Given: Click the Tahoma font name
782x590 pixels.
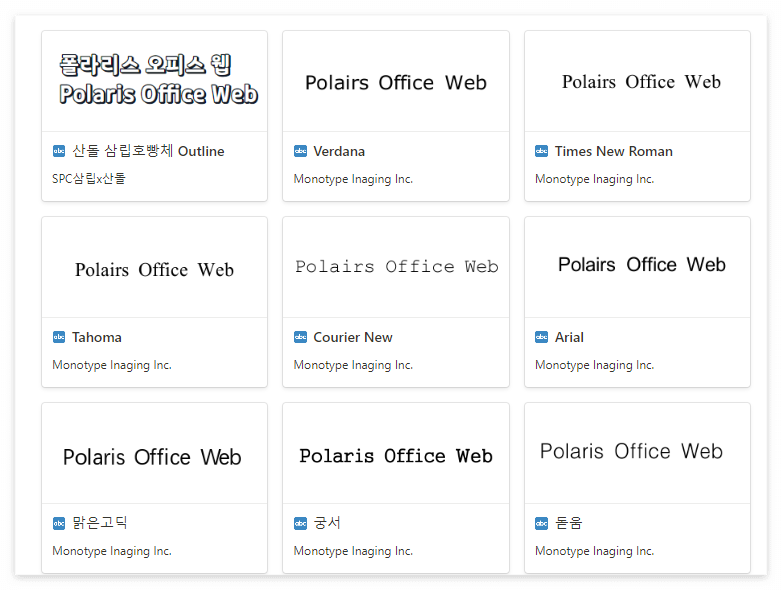Looking at the screenshot, I should point(97,337).
